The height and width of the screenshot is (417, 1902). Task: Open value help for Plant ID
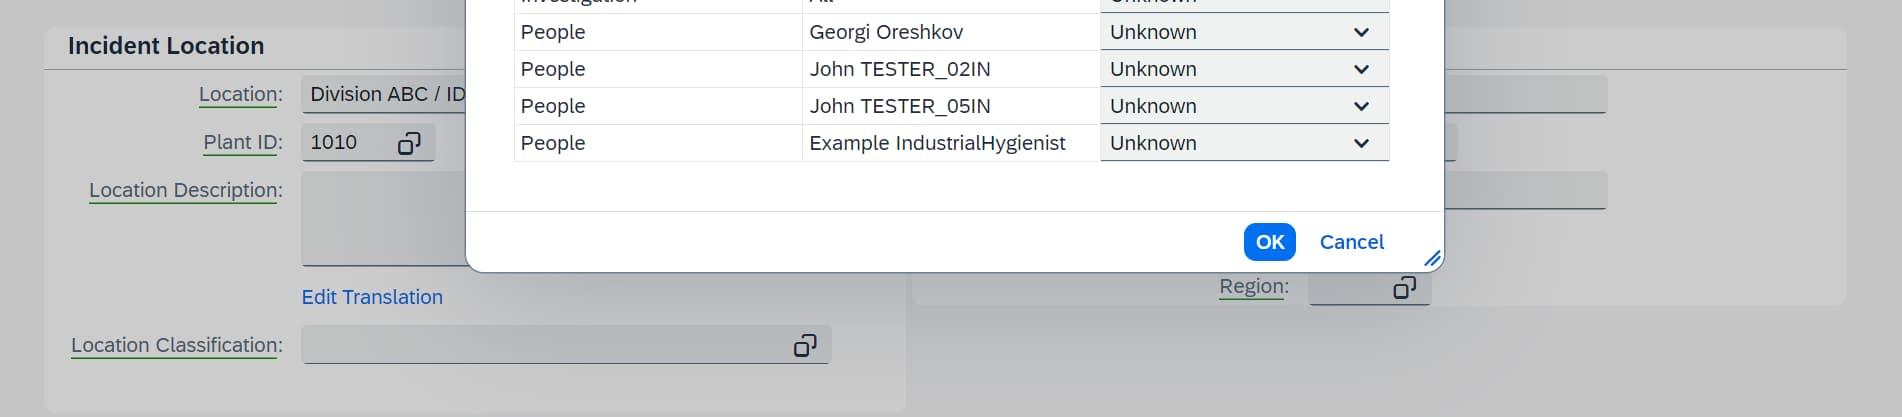tap(408, 143)
